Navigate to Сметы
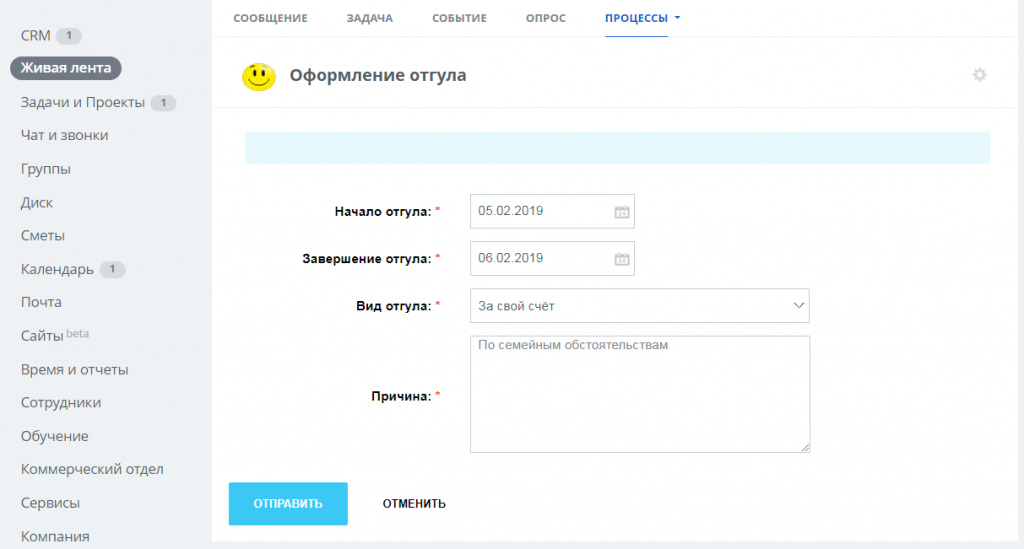 click(42, 236)
